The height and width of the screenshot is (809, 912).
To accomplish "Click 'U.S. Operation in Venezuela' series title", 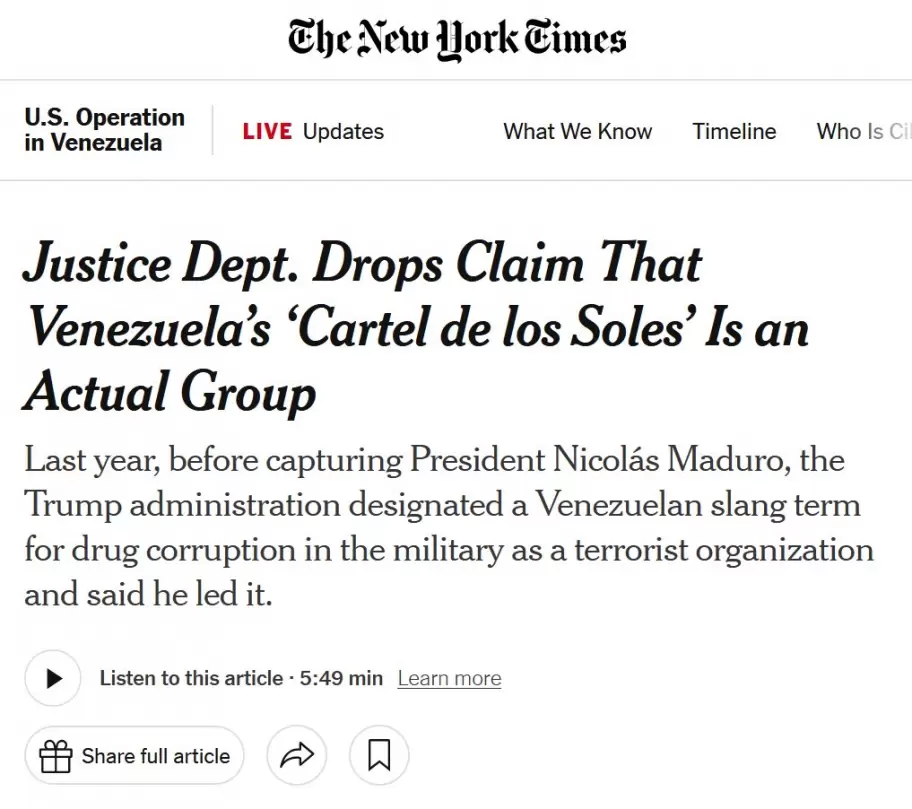I will tap(103, 130).
